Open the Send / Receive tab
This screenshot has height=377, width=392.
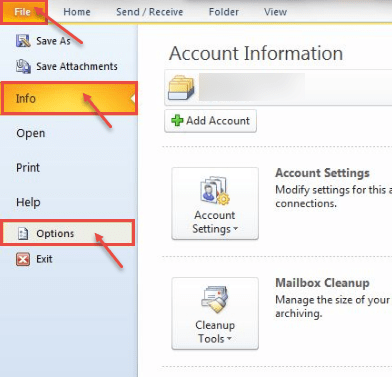(149, 12)
